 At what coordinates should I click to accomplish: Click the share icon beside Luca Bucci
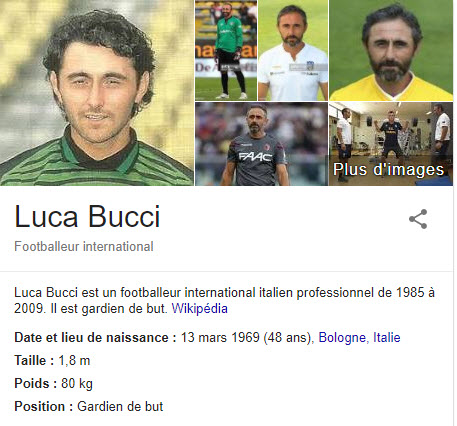418,219
